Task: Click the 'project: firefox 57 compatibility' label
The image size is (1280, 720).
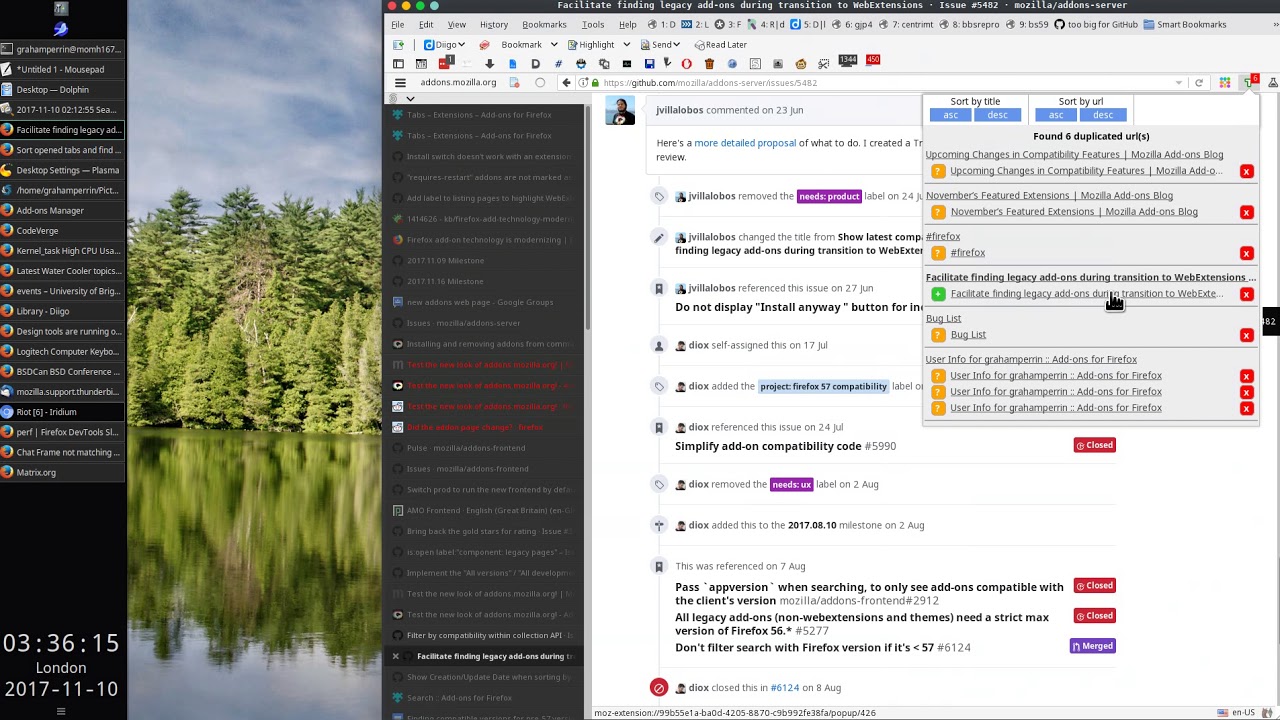Action: [823, 386]
